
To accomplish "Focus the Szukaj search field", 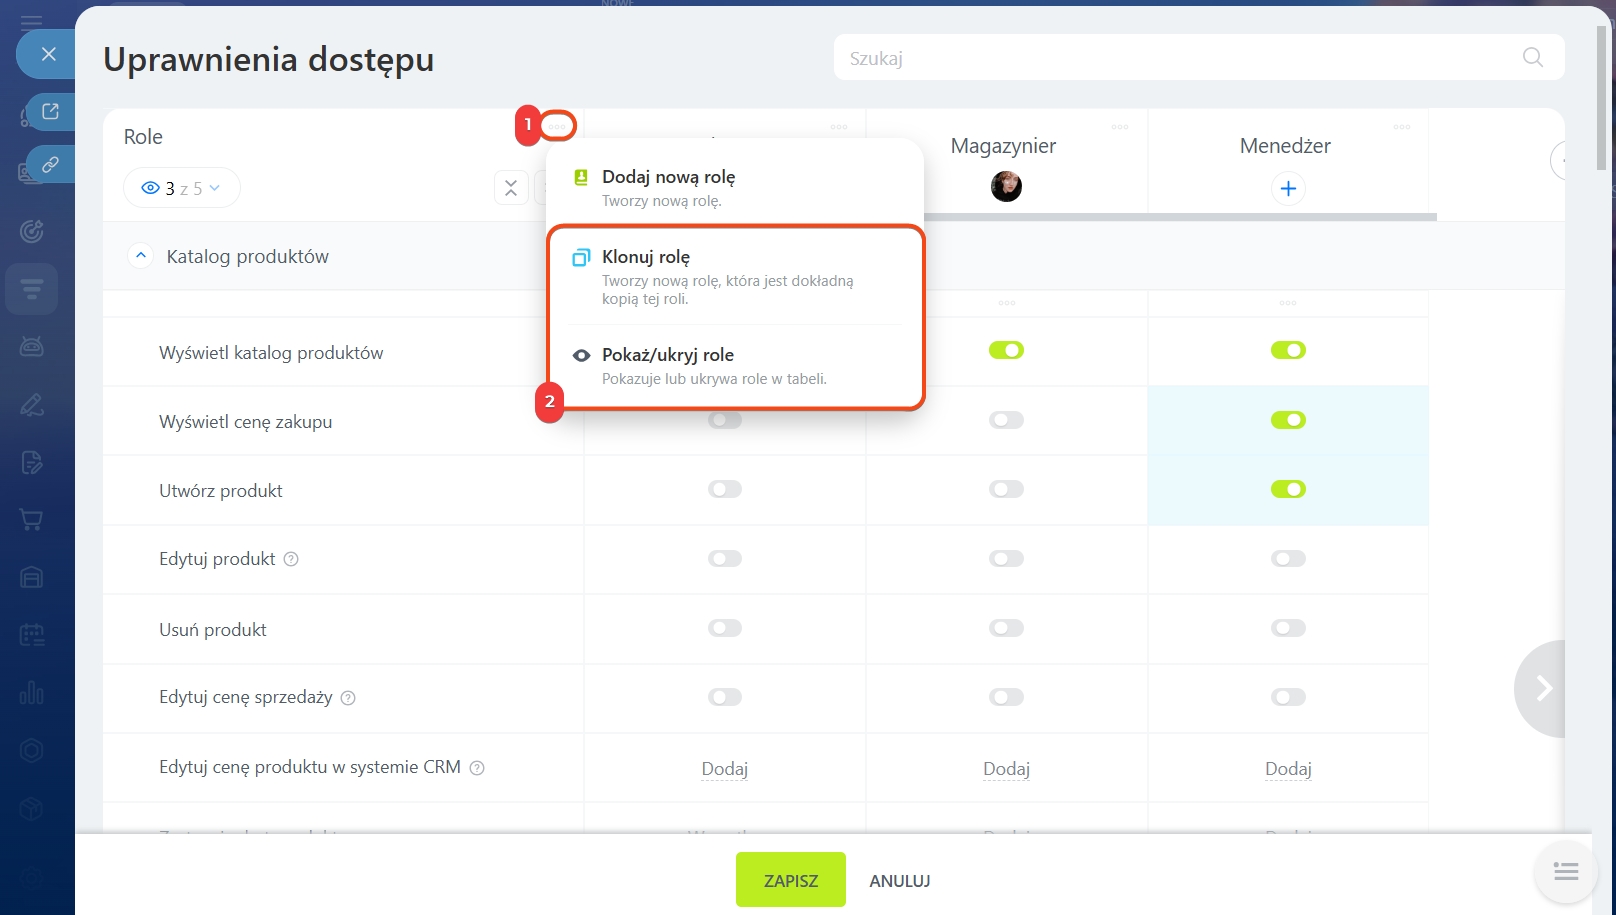I will 1199,58.
